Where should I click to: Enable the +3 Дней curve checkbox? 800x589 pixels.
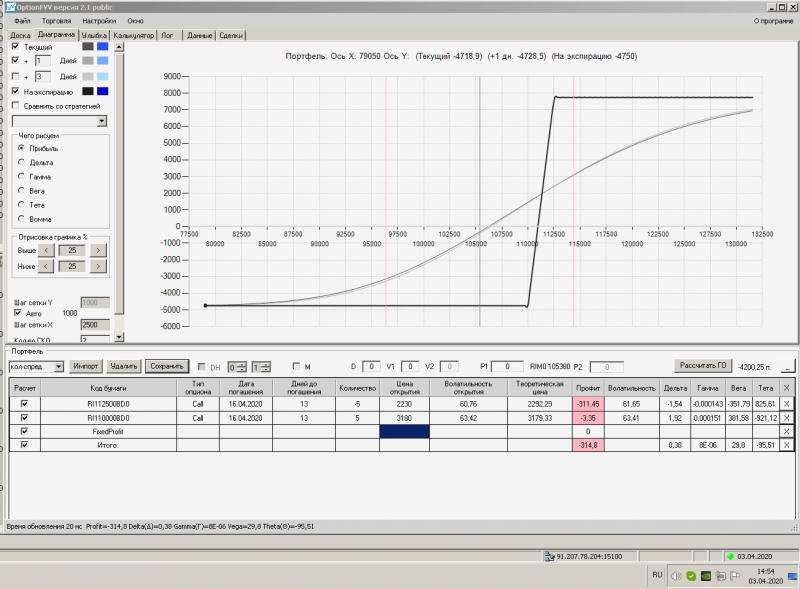point(15,76)
